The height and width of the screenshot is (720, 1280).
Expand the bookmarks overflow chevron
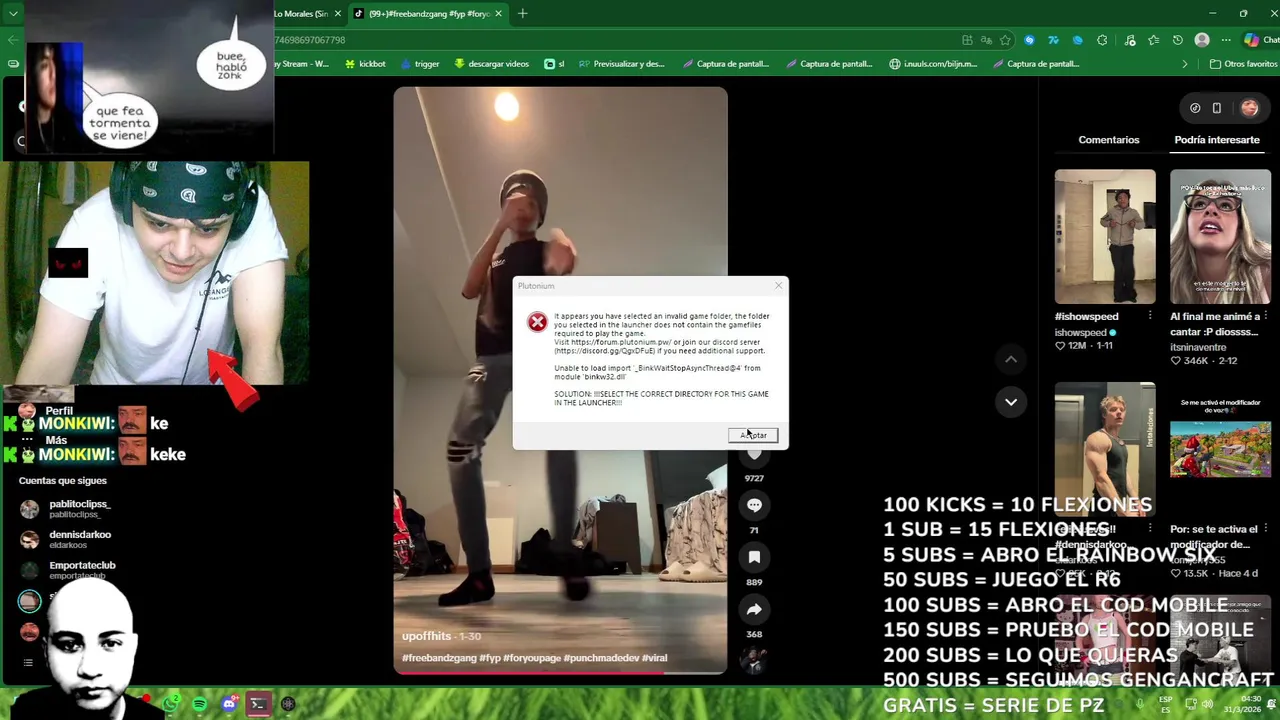click(1185, 64)
